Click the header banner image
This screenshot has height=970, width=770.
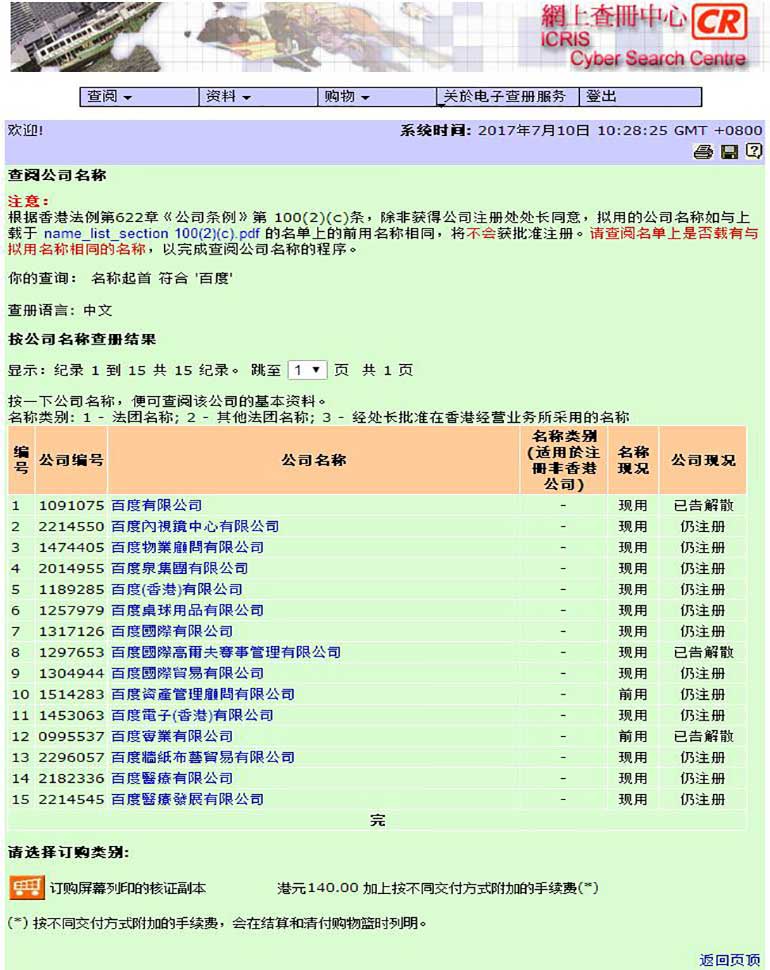300,36
